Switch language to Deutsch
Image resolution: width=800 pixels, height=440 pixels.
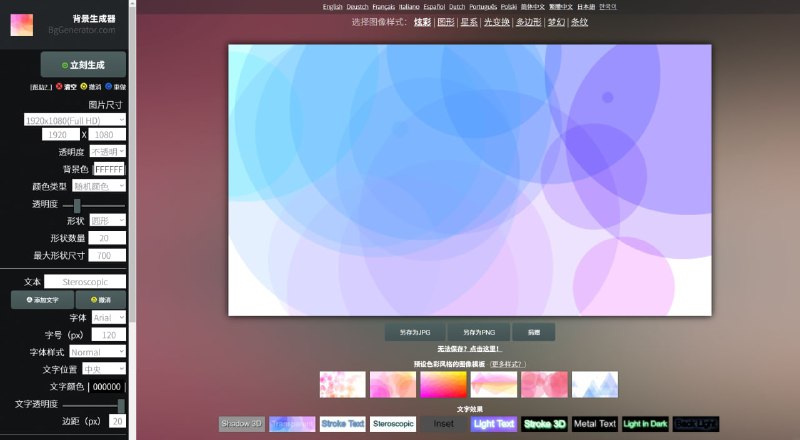pyautogui.click(x=359, y=6)
